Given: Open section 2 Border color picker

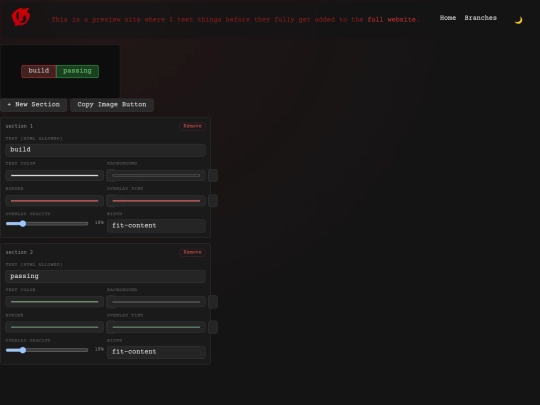Looking at the screenshot, I should click(x=54, y=327).
